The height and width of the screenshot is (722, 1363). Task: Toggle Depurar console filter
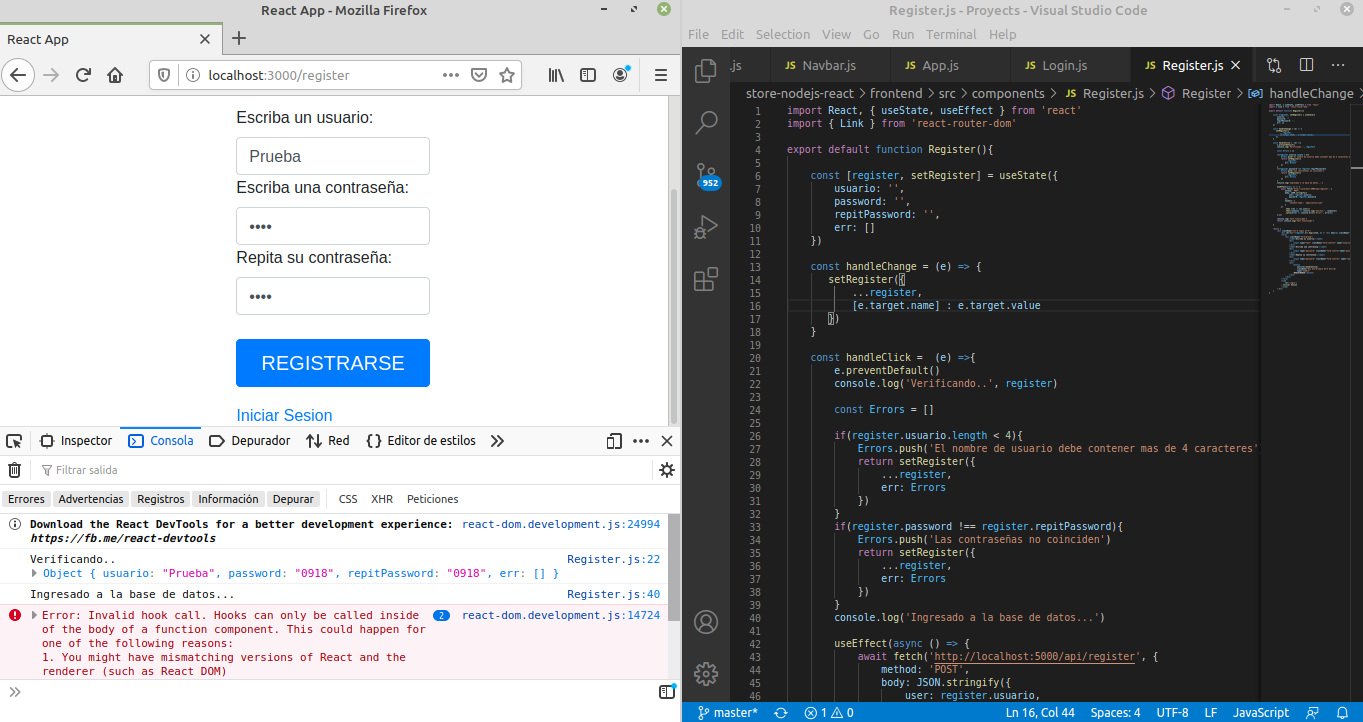click(293, 499)
